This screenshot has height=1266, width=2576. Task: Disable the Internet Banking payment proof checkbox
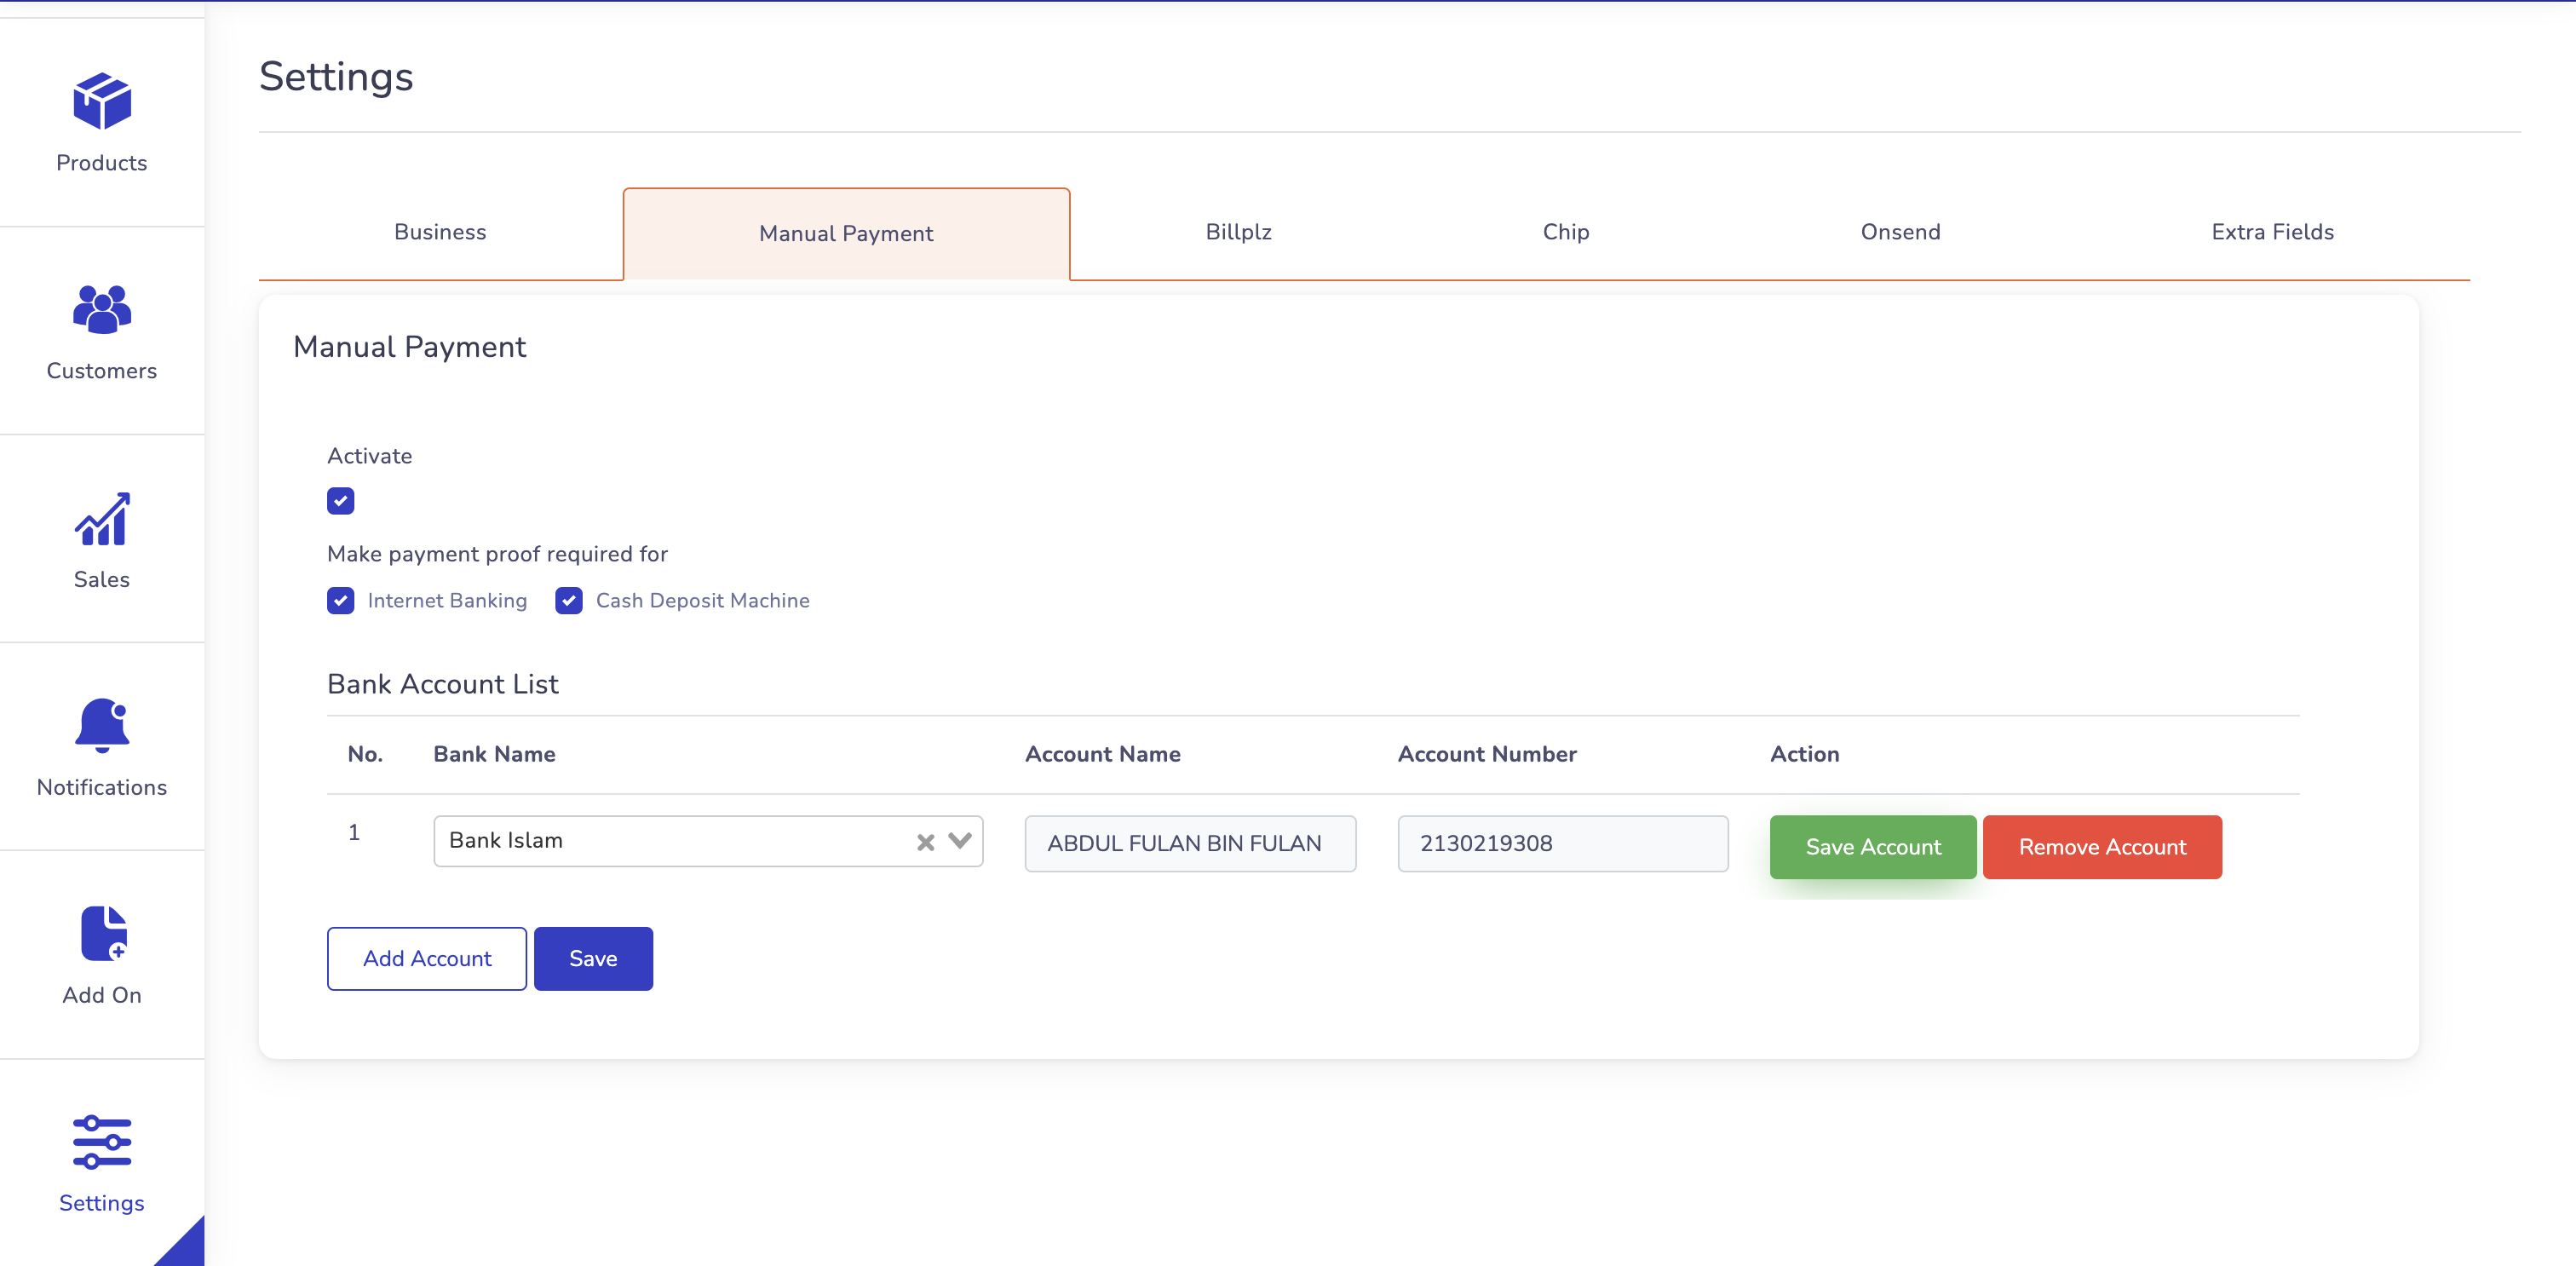tap(340, 599)
